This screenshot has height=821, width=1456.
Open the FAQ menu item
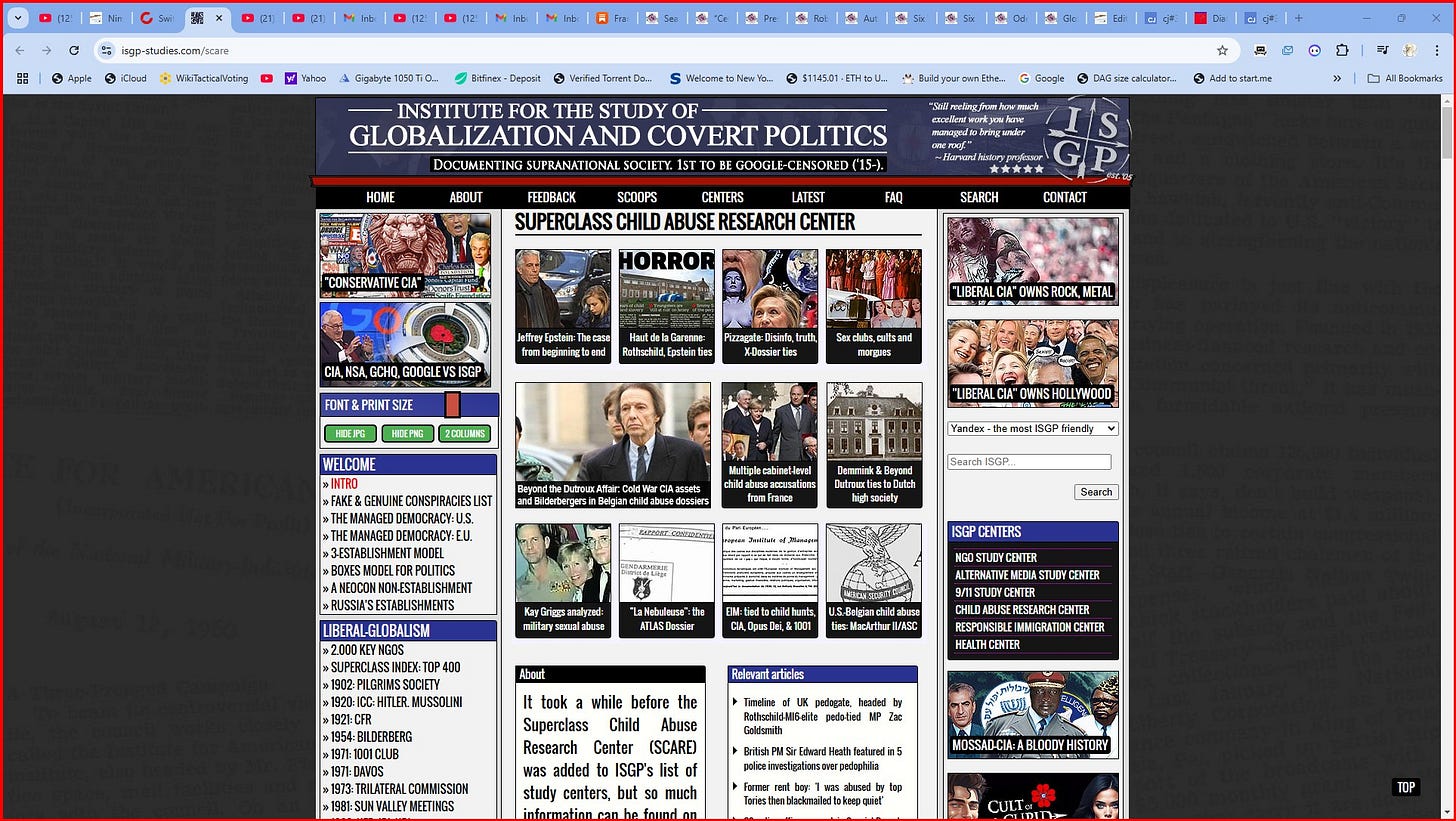click(893, 197)
